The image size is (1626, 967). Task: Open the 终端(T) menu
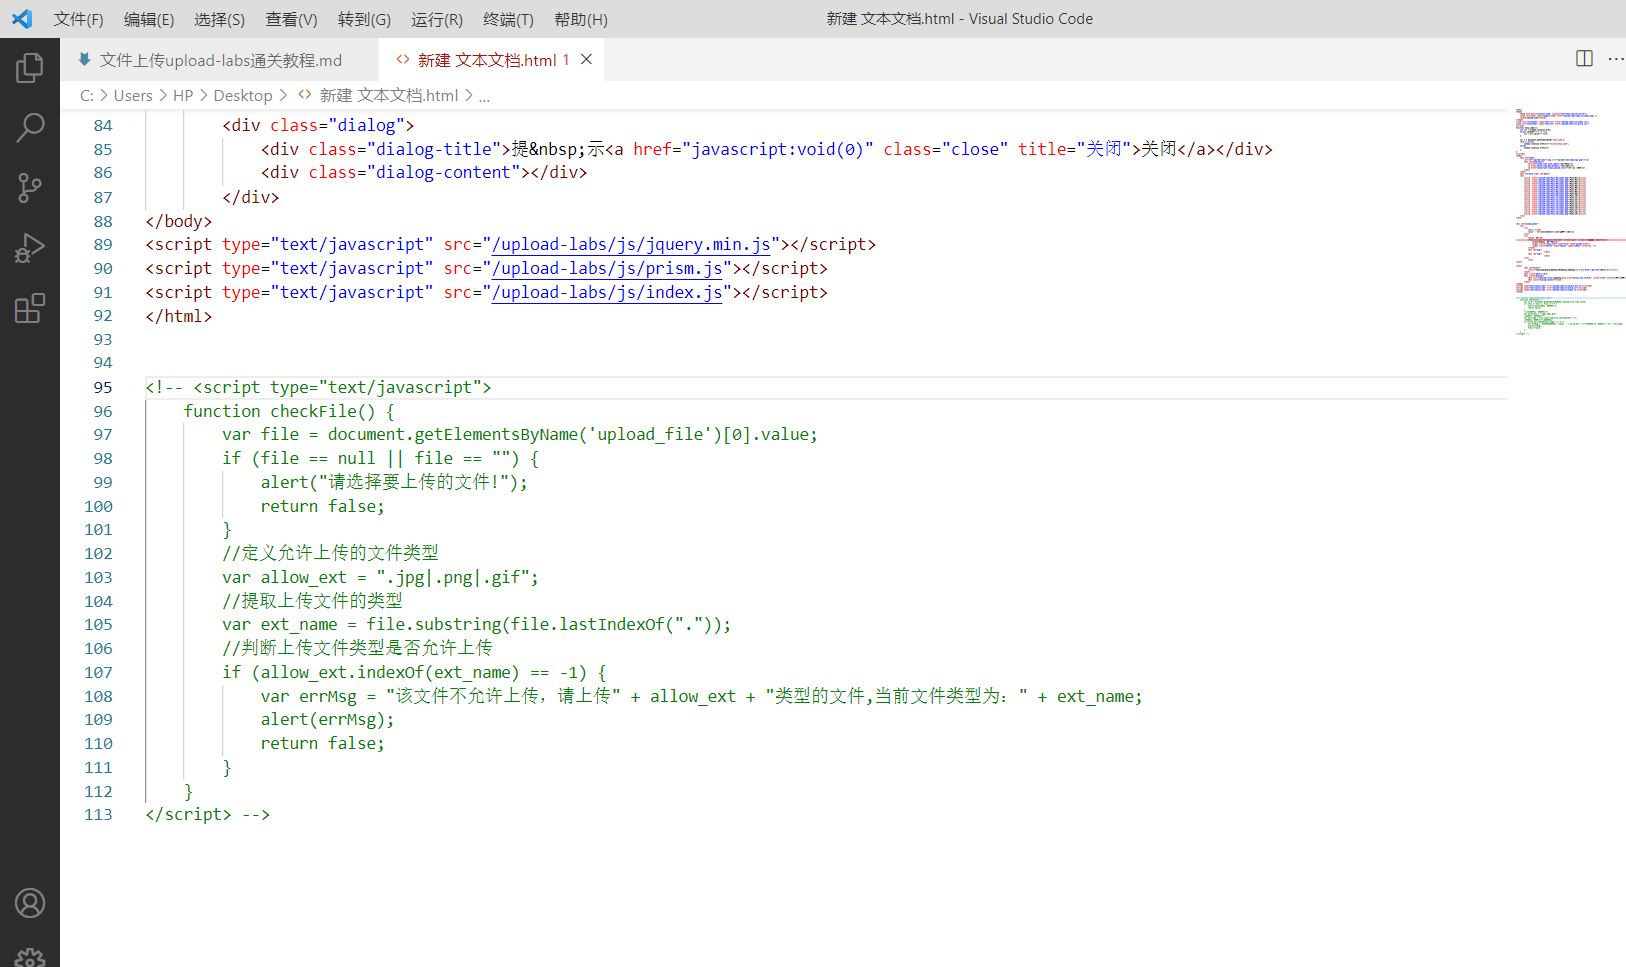tap(508, 19)
